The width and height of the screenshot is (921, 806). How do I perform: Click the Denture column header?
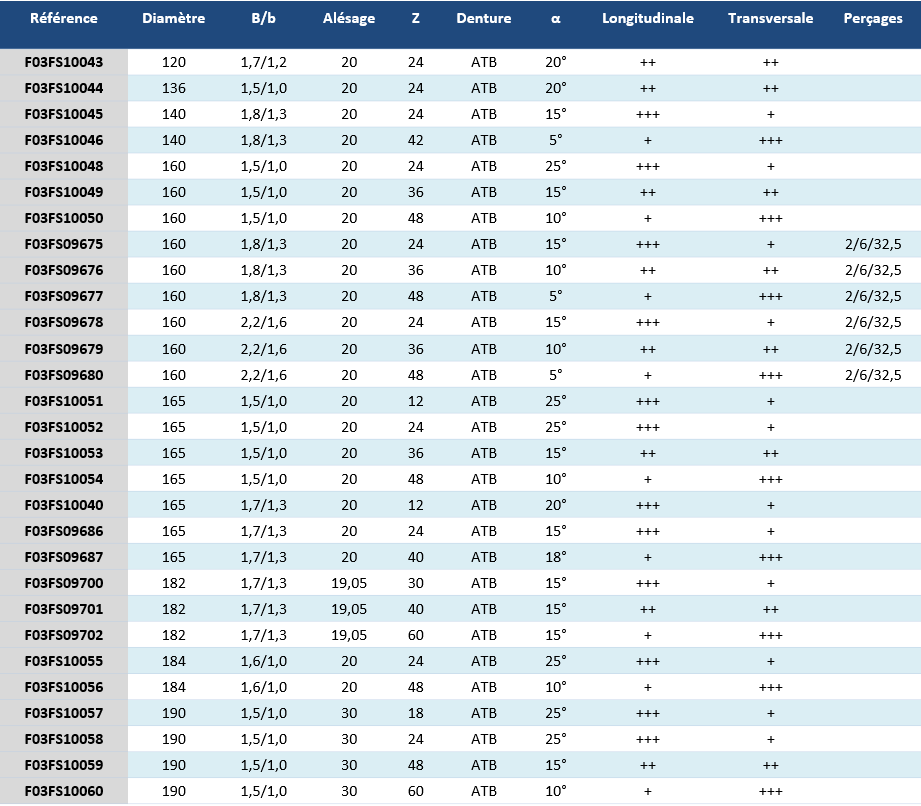[x=483, y=18]
